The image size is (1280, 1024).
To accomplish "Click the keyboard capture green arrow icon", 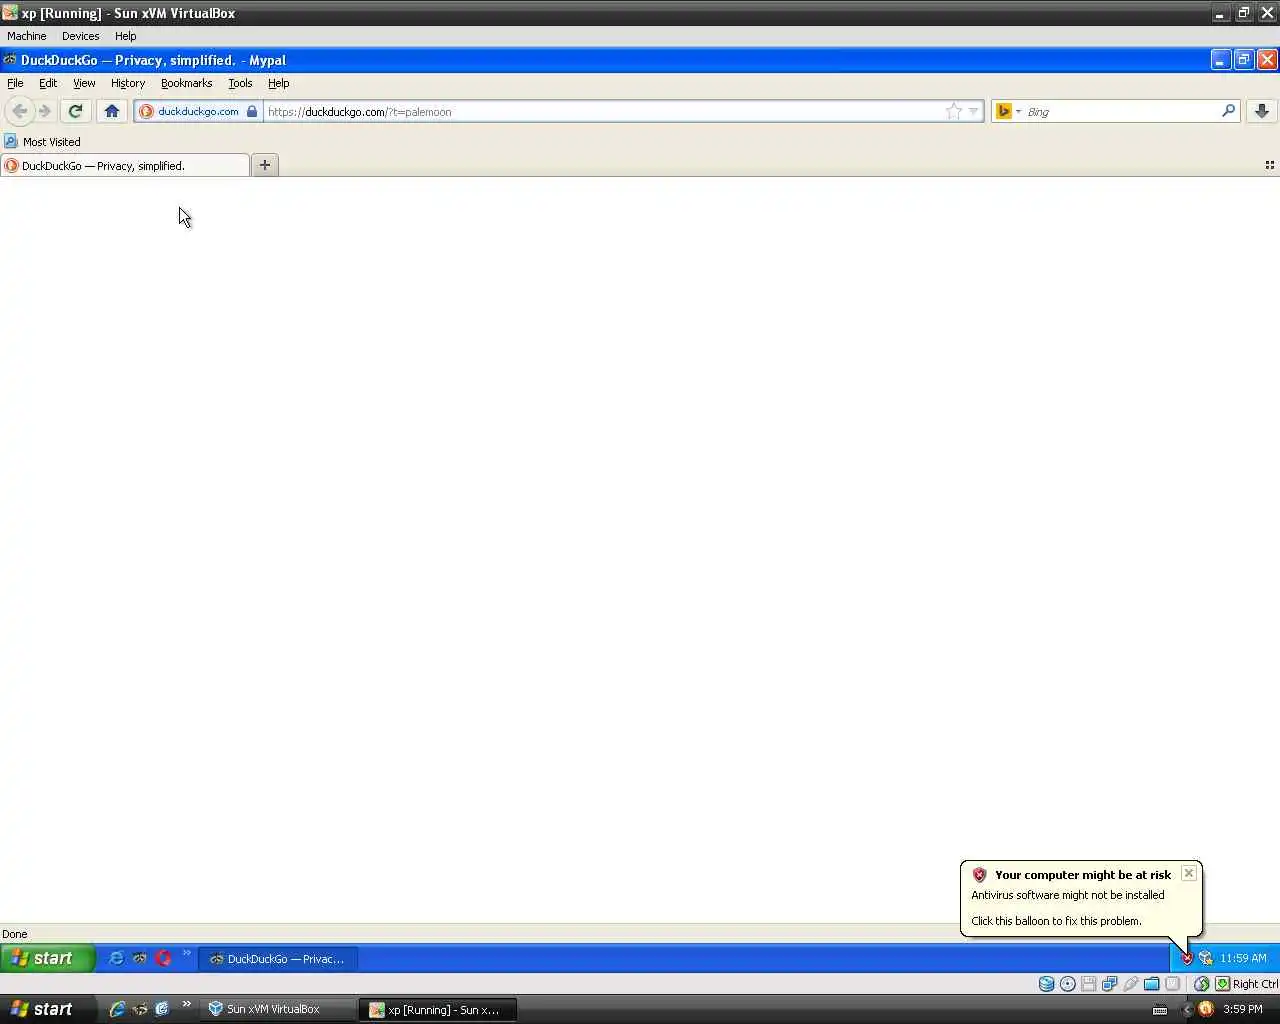I will coord(1222,984).
